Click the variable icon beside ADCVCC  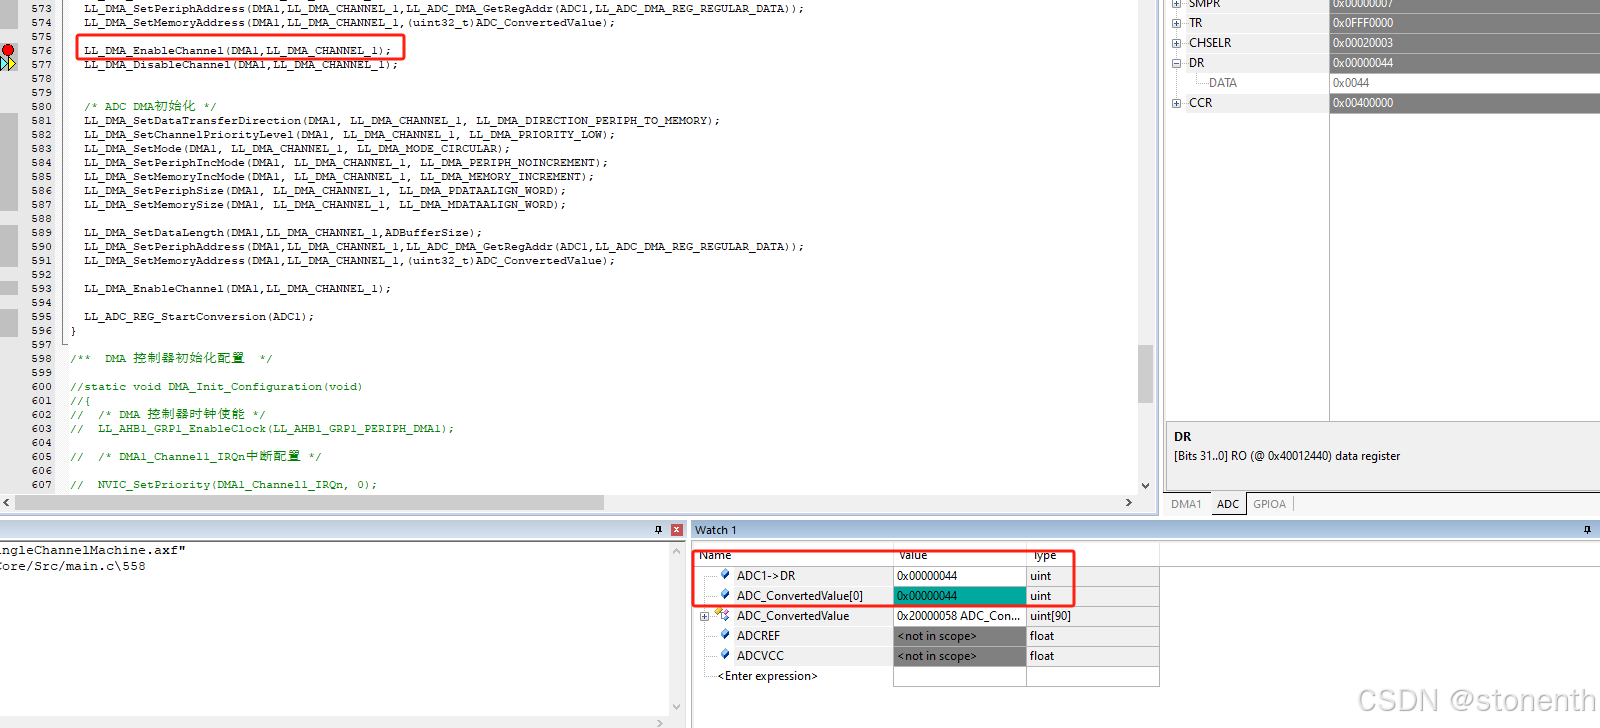725,655
